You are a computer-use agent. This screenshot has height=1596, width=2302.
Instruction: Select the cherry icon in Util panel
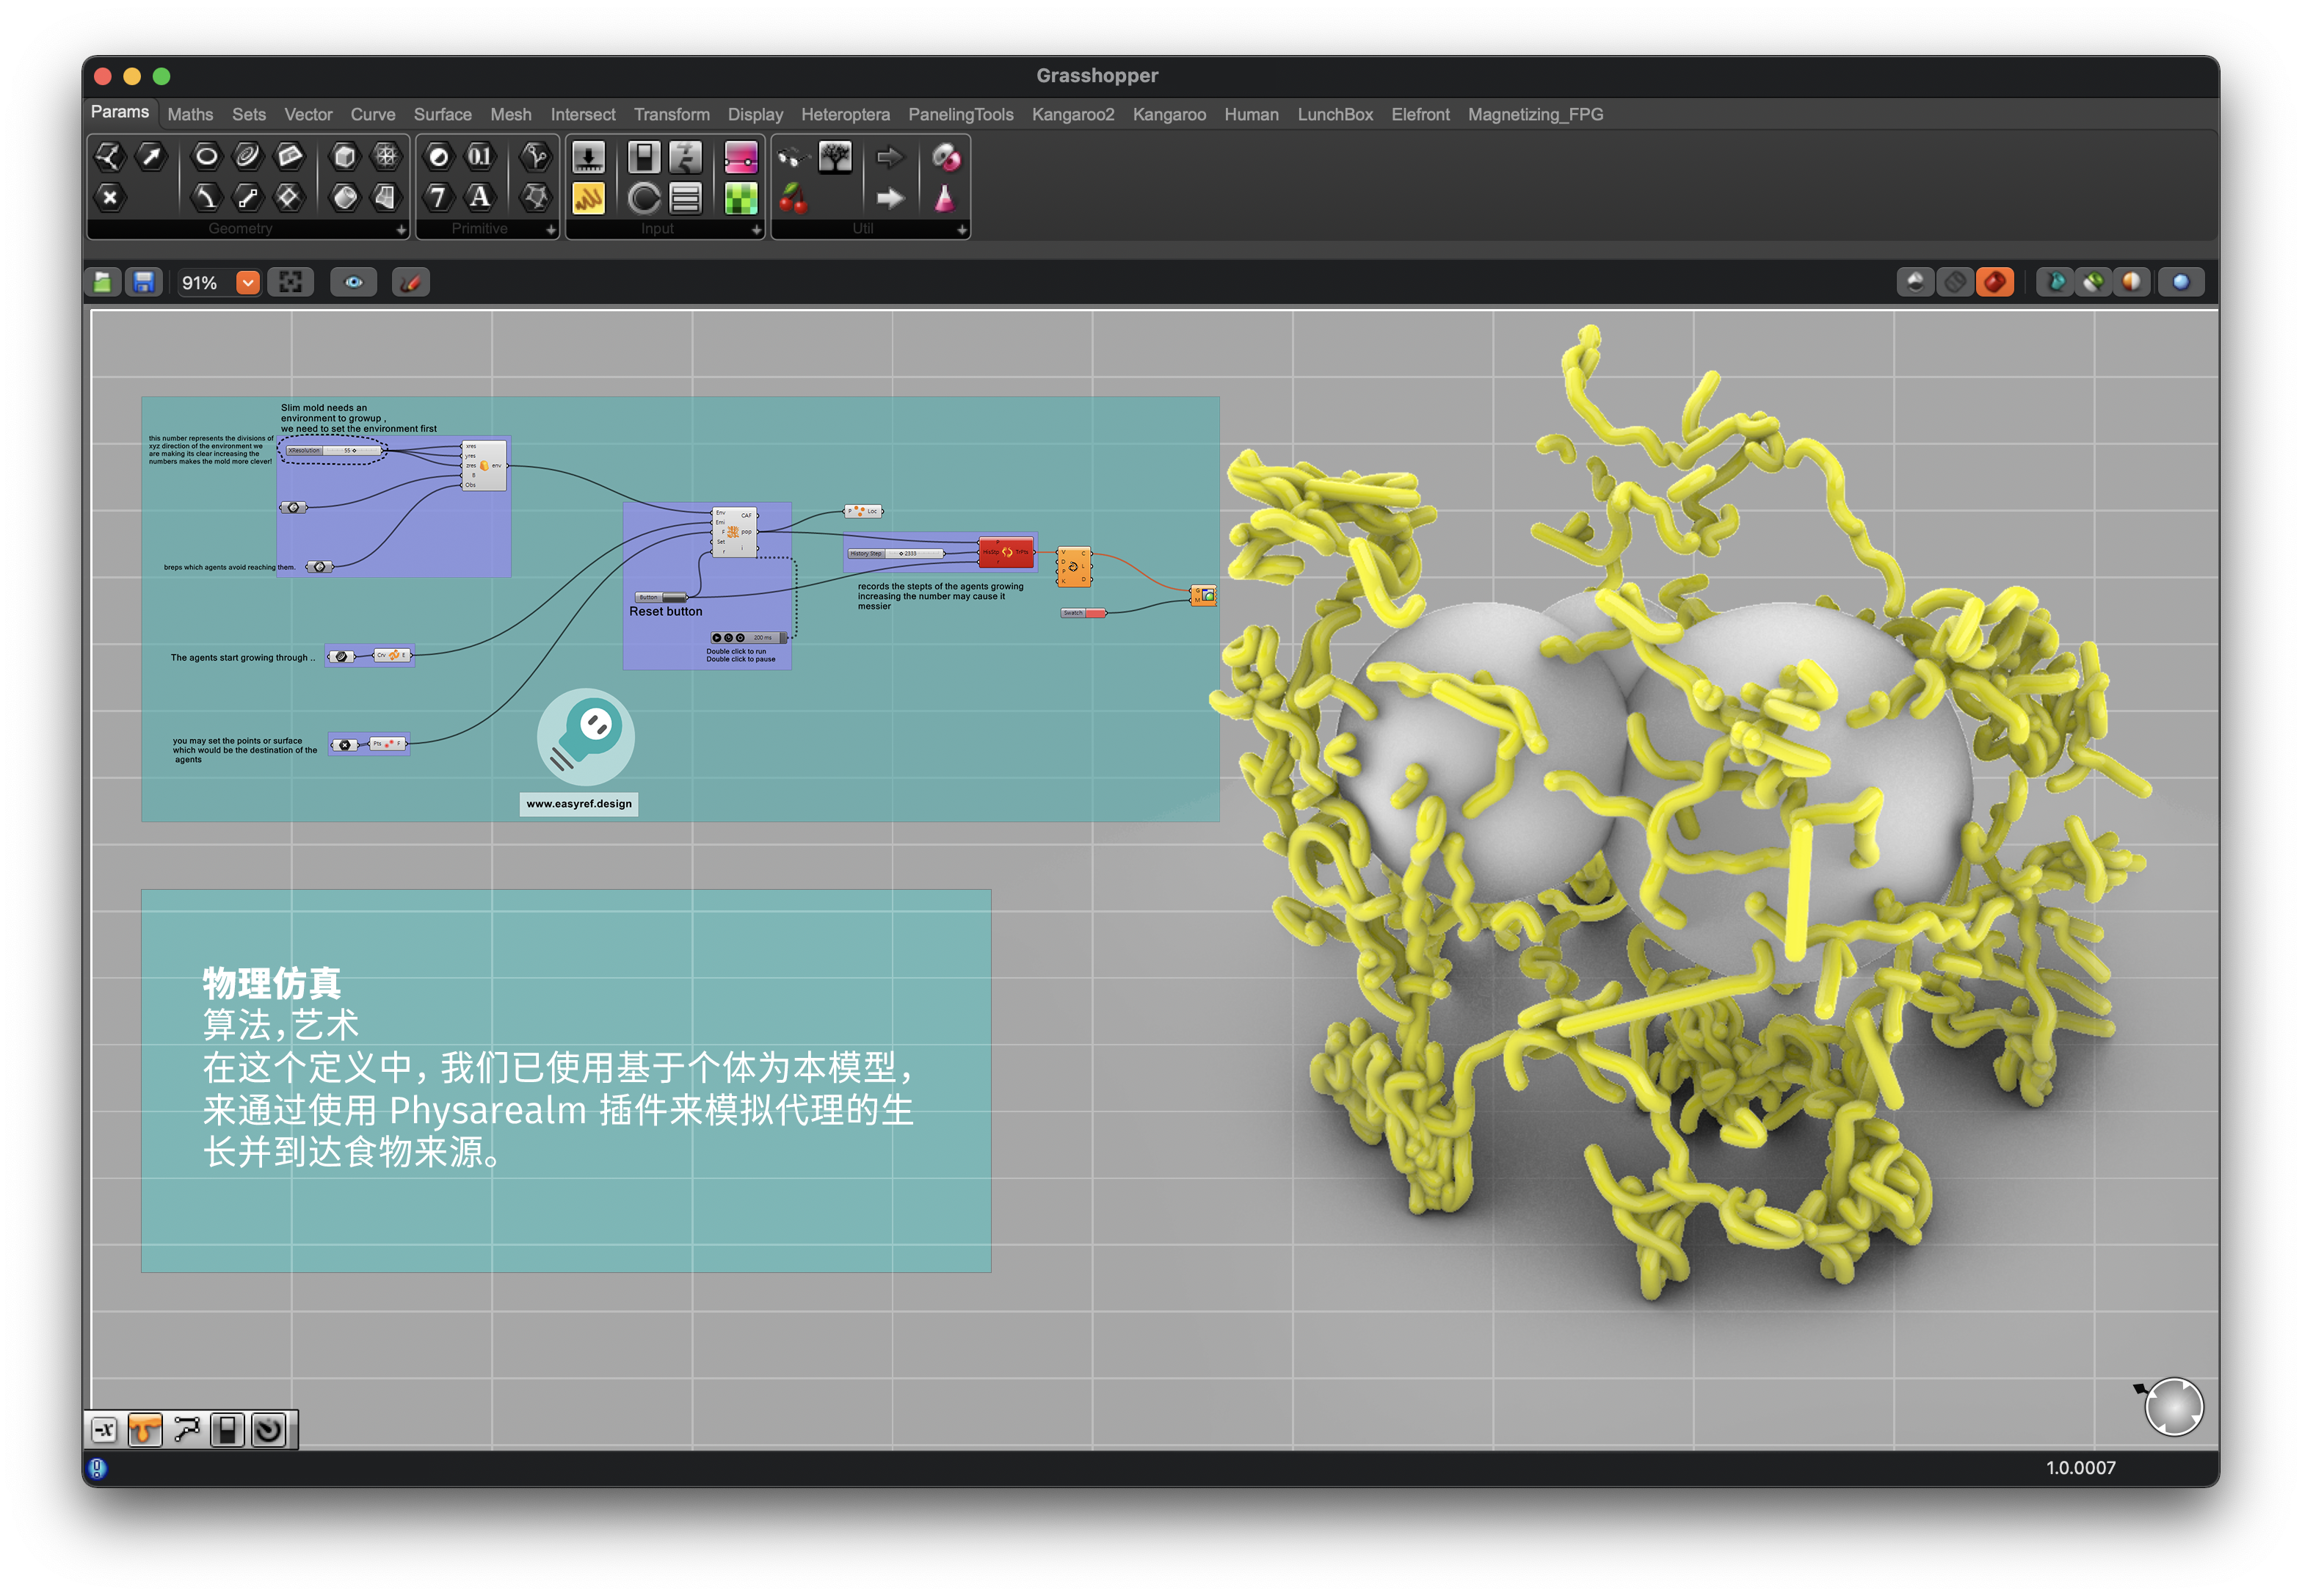point(793,198)
